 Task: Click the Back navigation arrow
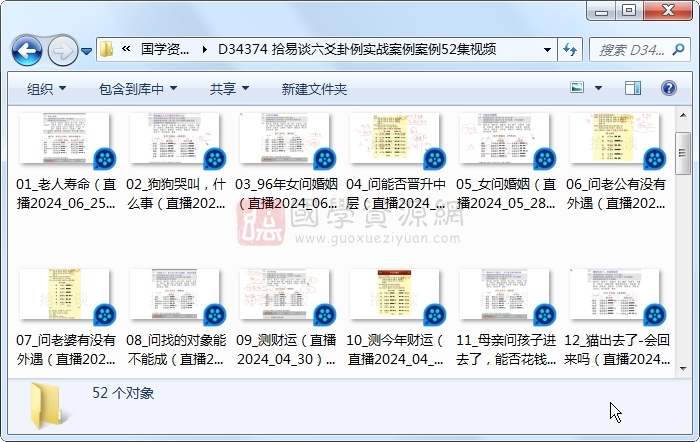point(27,50)
